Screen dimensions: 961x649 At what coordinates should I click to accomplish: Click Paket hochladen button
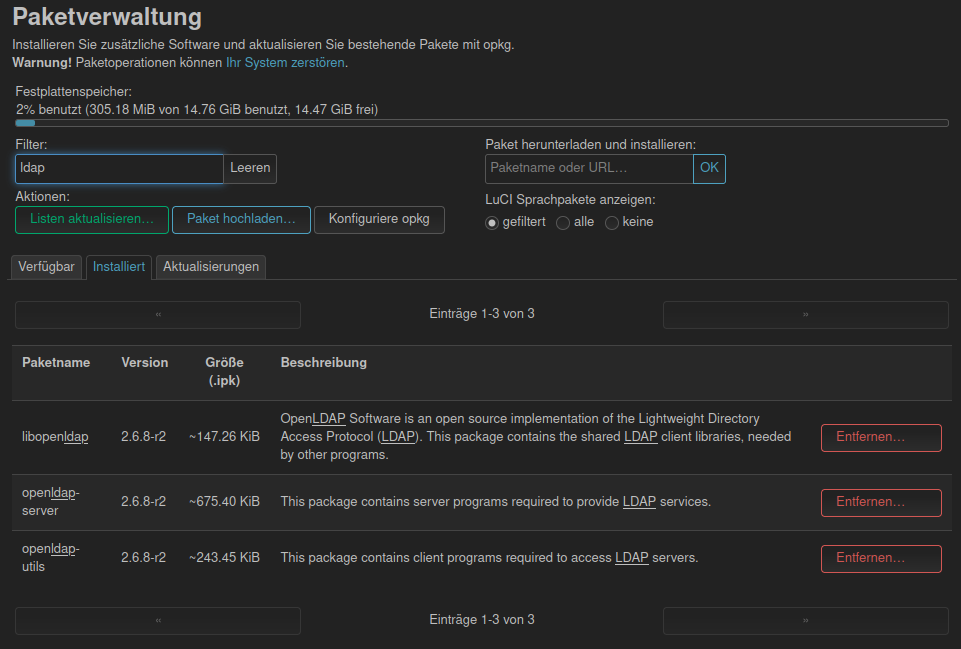click(x=241, y=220)
